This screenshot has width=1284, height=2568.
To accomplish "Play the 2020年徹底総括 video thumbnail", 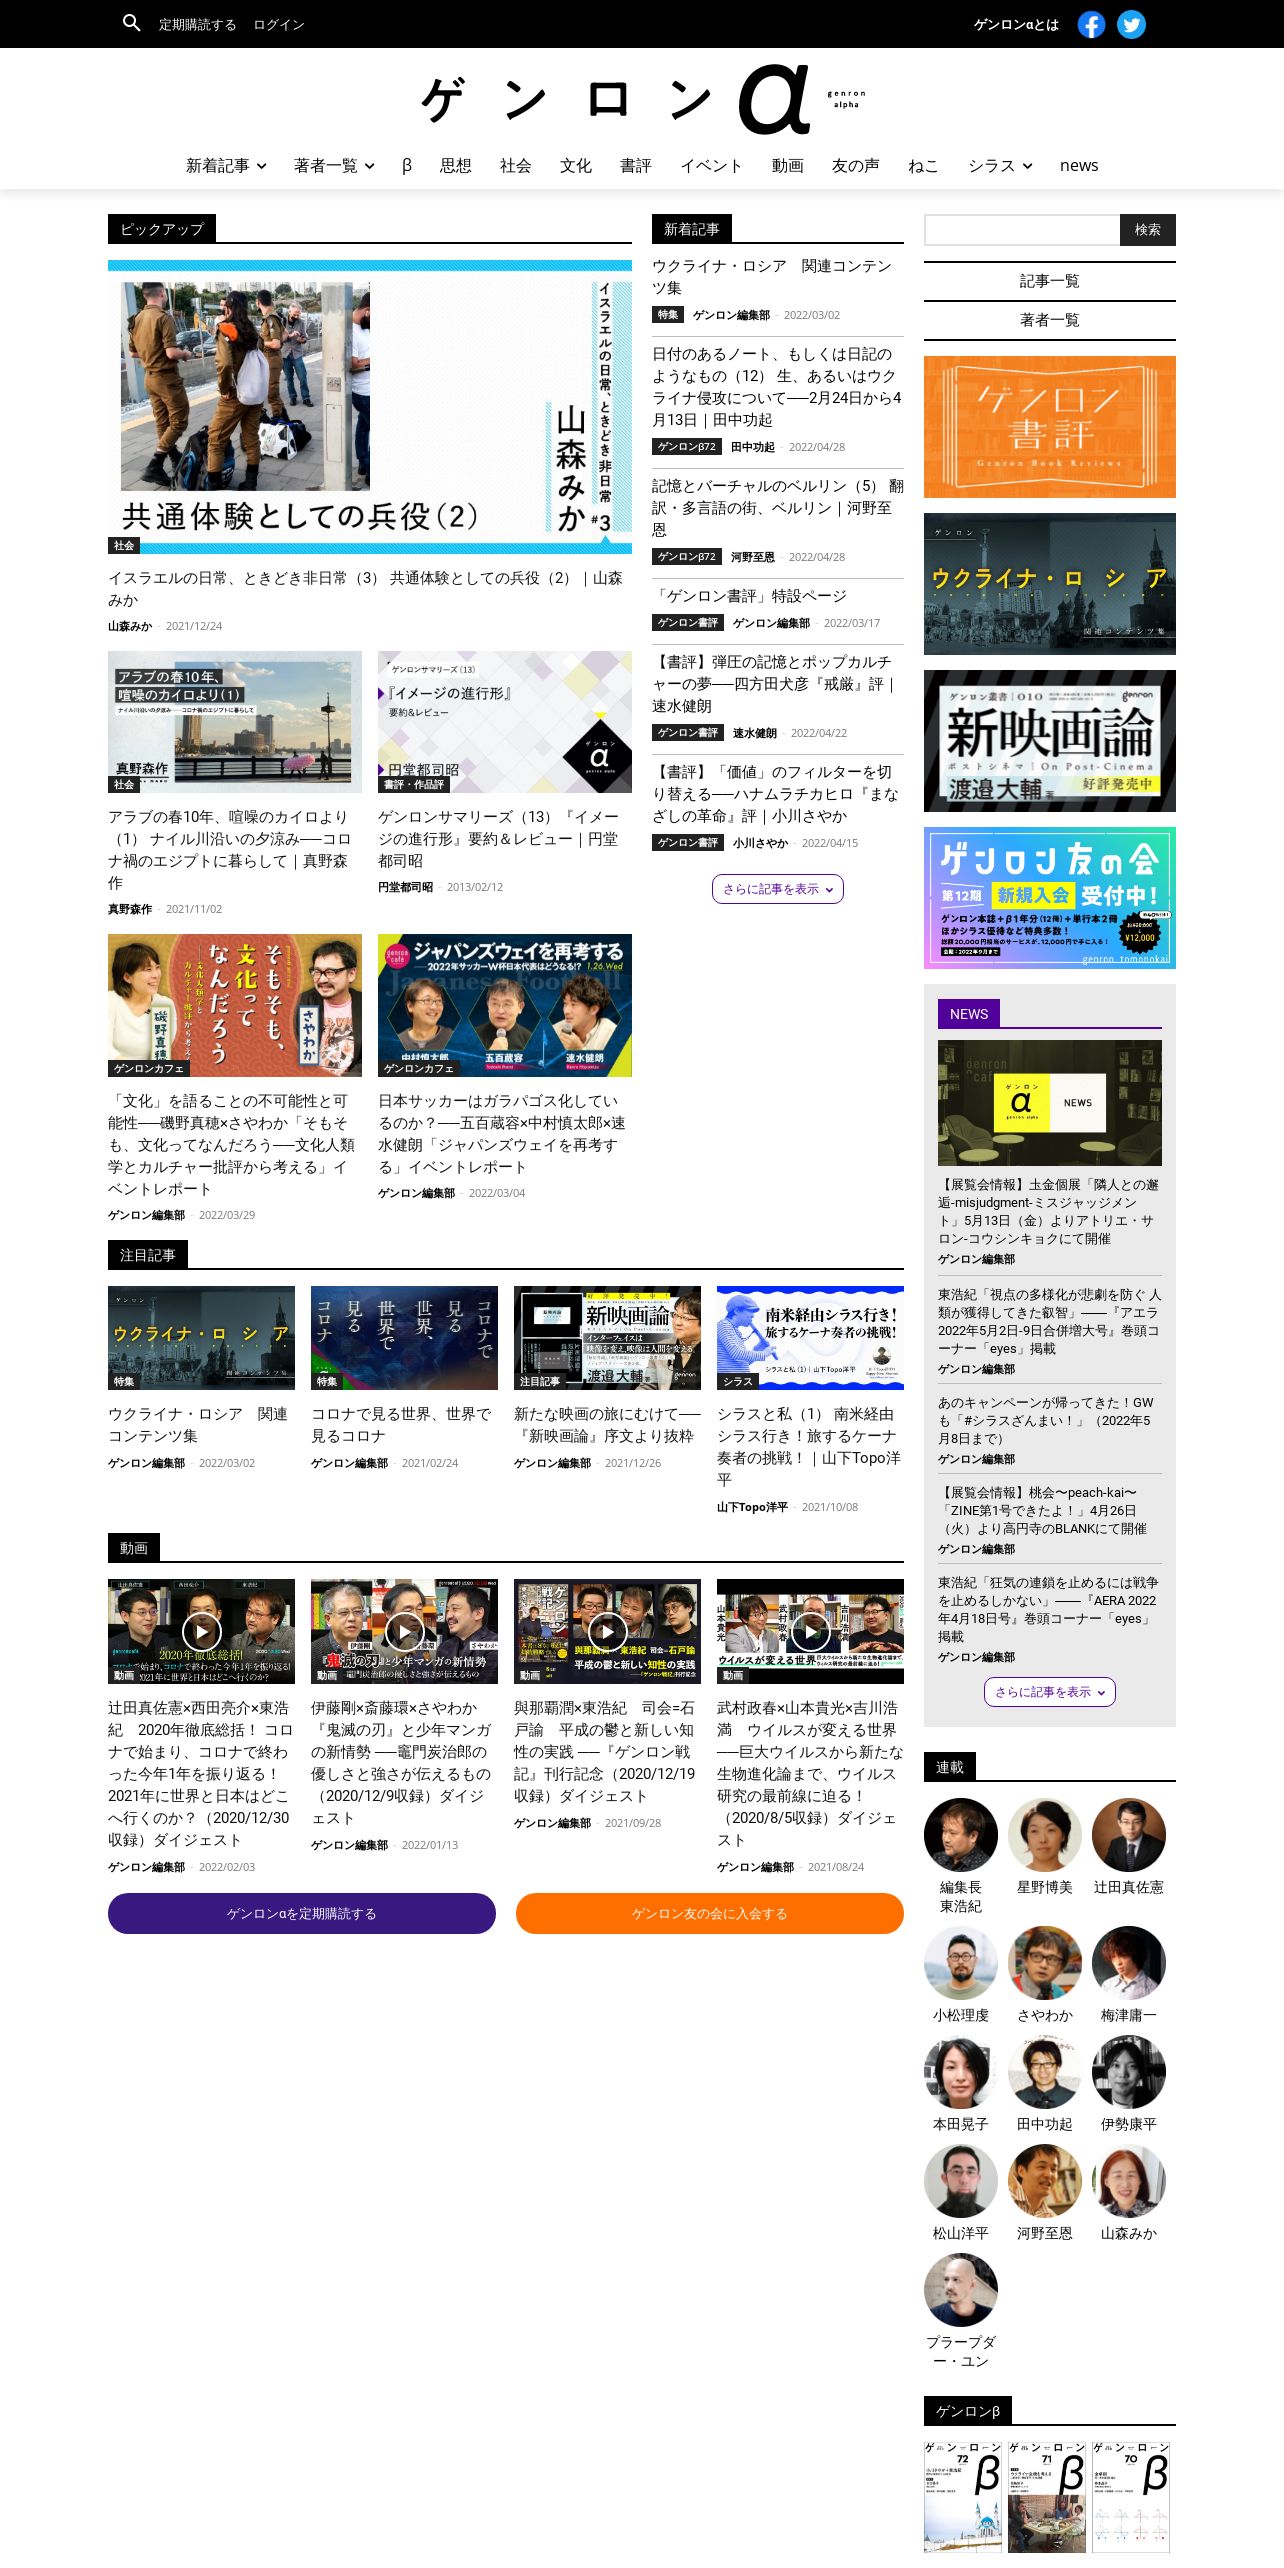I will (x=201, y=1631).
